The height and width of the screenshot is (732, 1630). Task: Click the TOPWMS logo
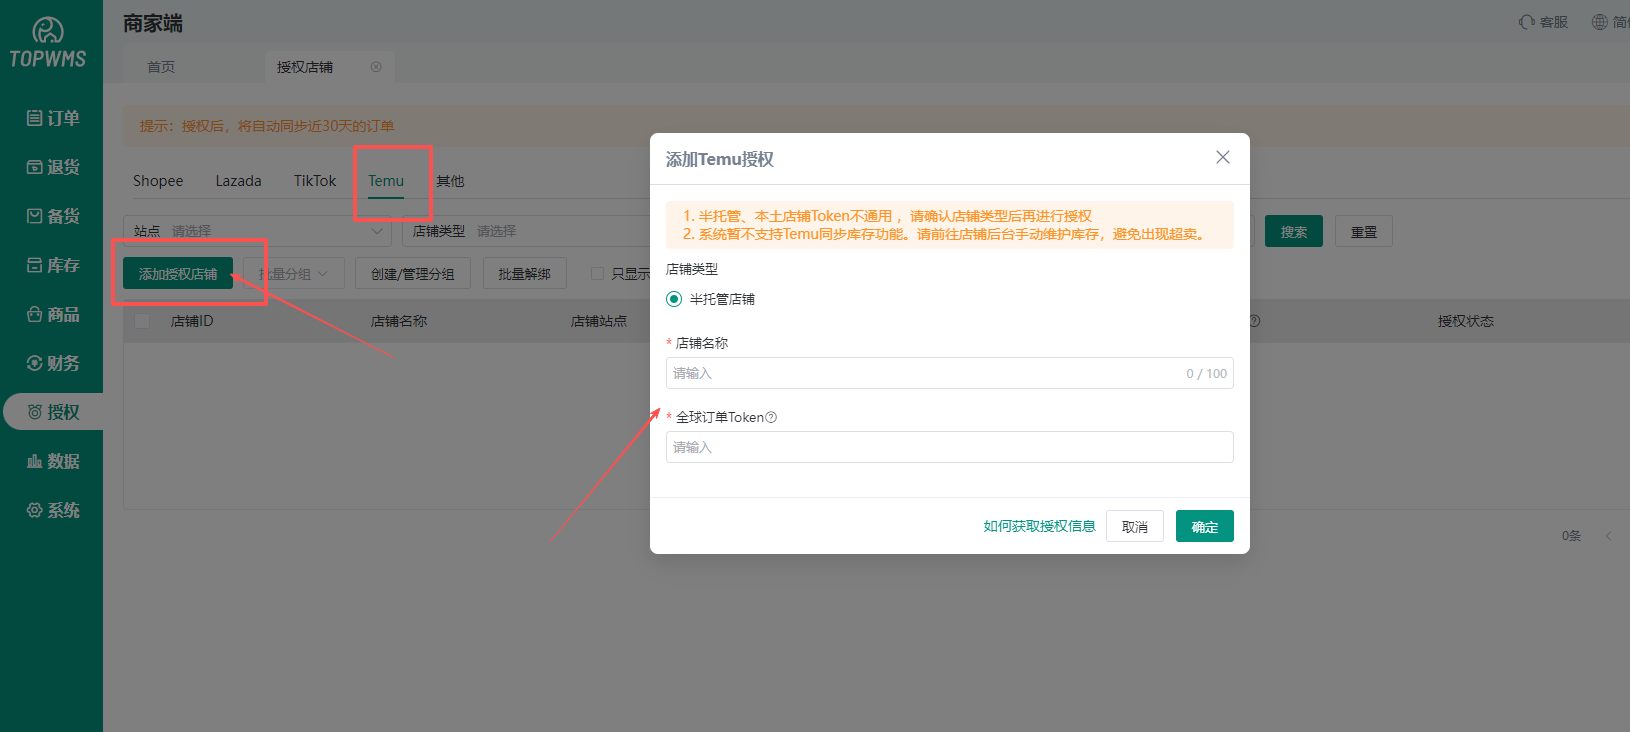pyautogui.click(x=48, y=43)
